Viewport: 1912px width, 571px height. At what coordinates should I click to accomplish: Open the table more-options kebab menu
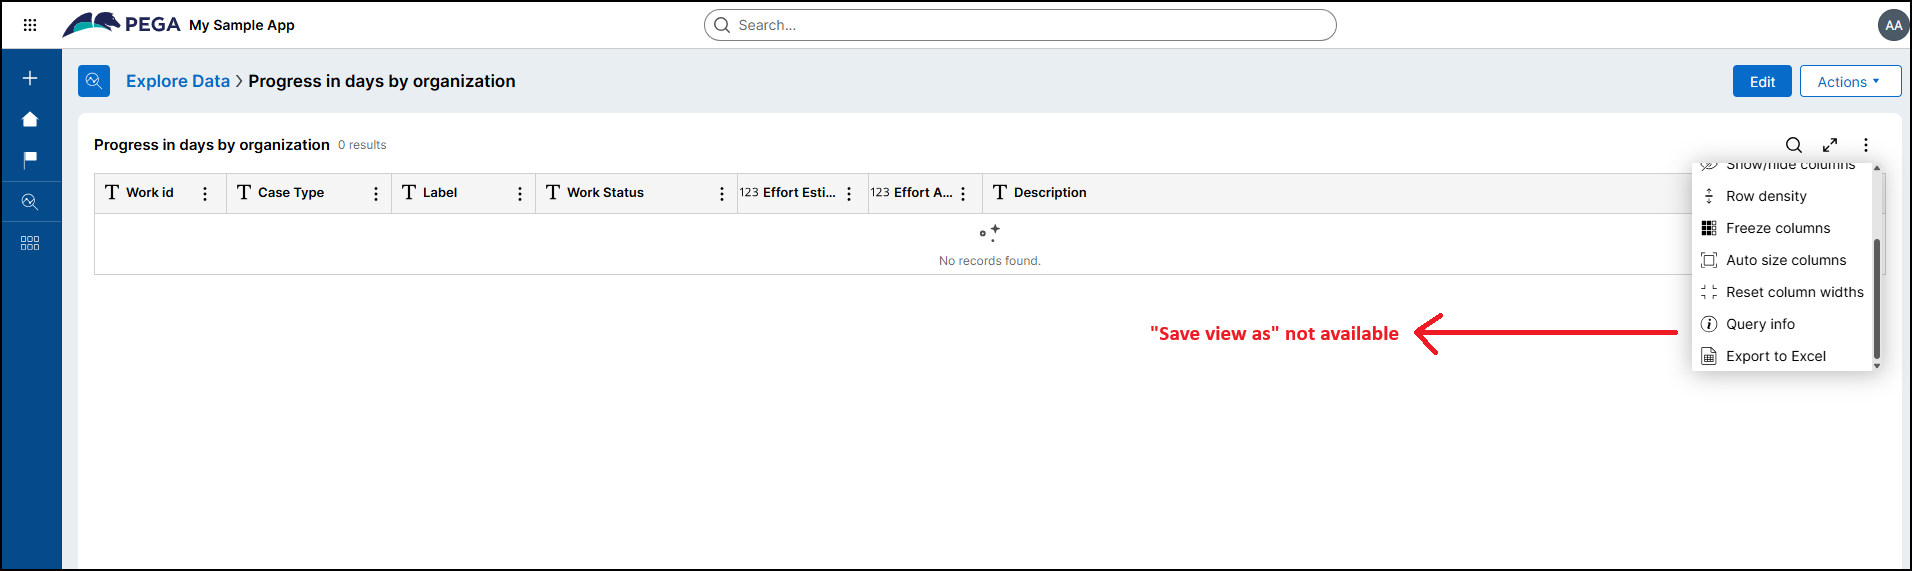[x=1866, y=145]
